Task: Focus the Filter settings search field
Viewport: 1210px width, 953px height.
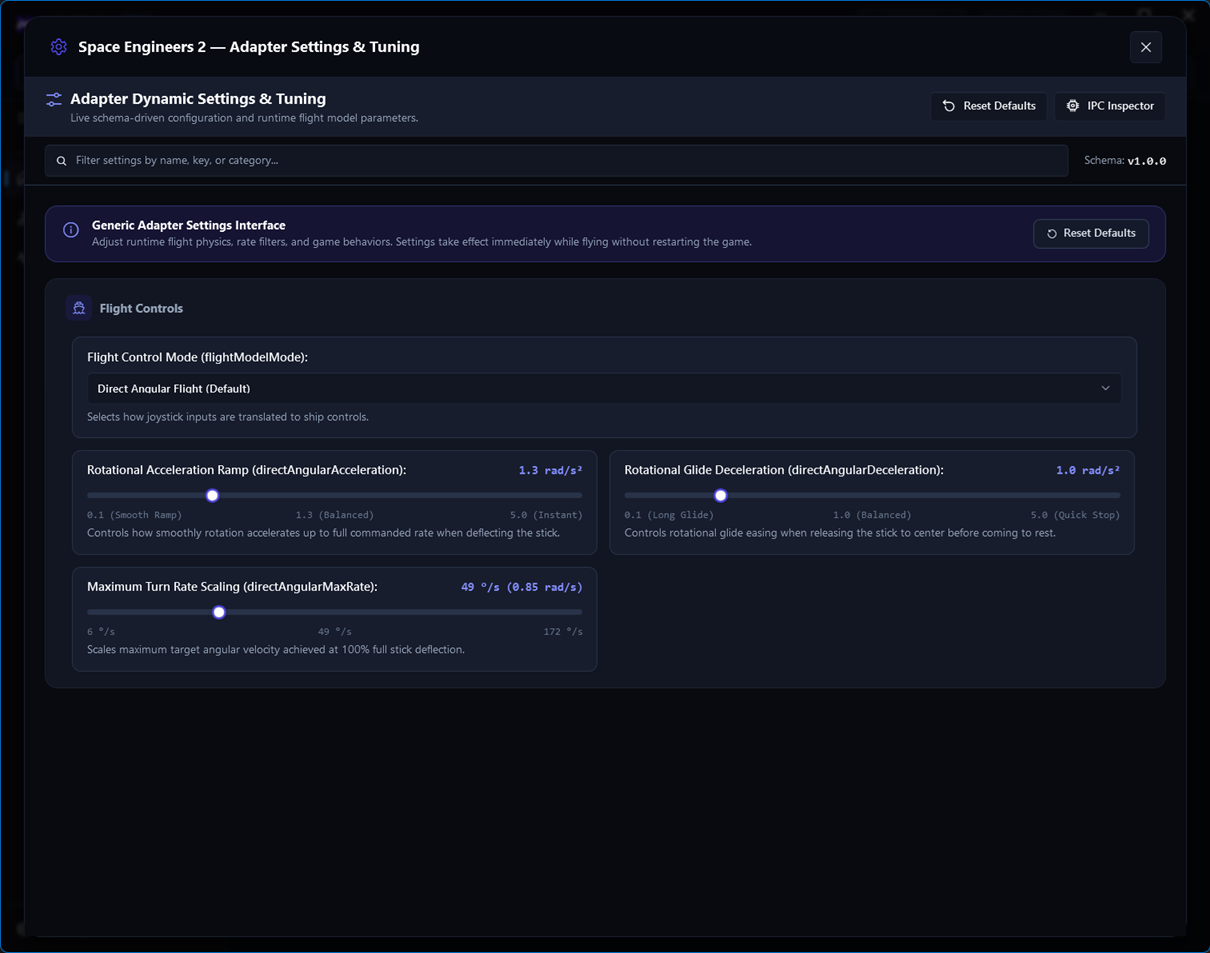Action: pyautogui.click(x=556, y=161)
